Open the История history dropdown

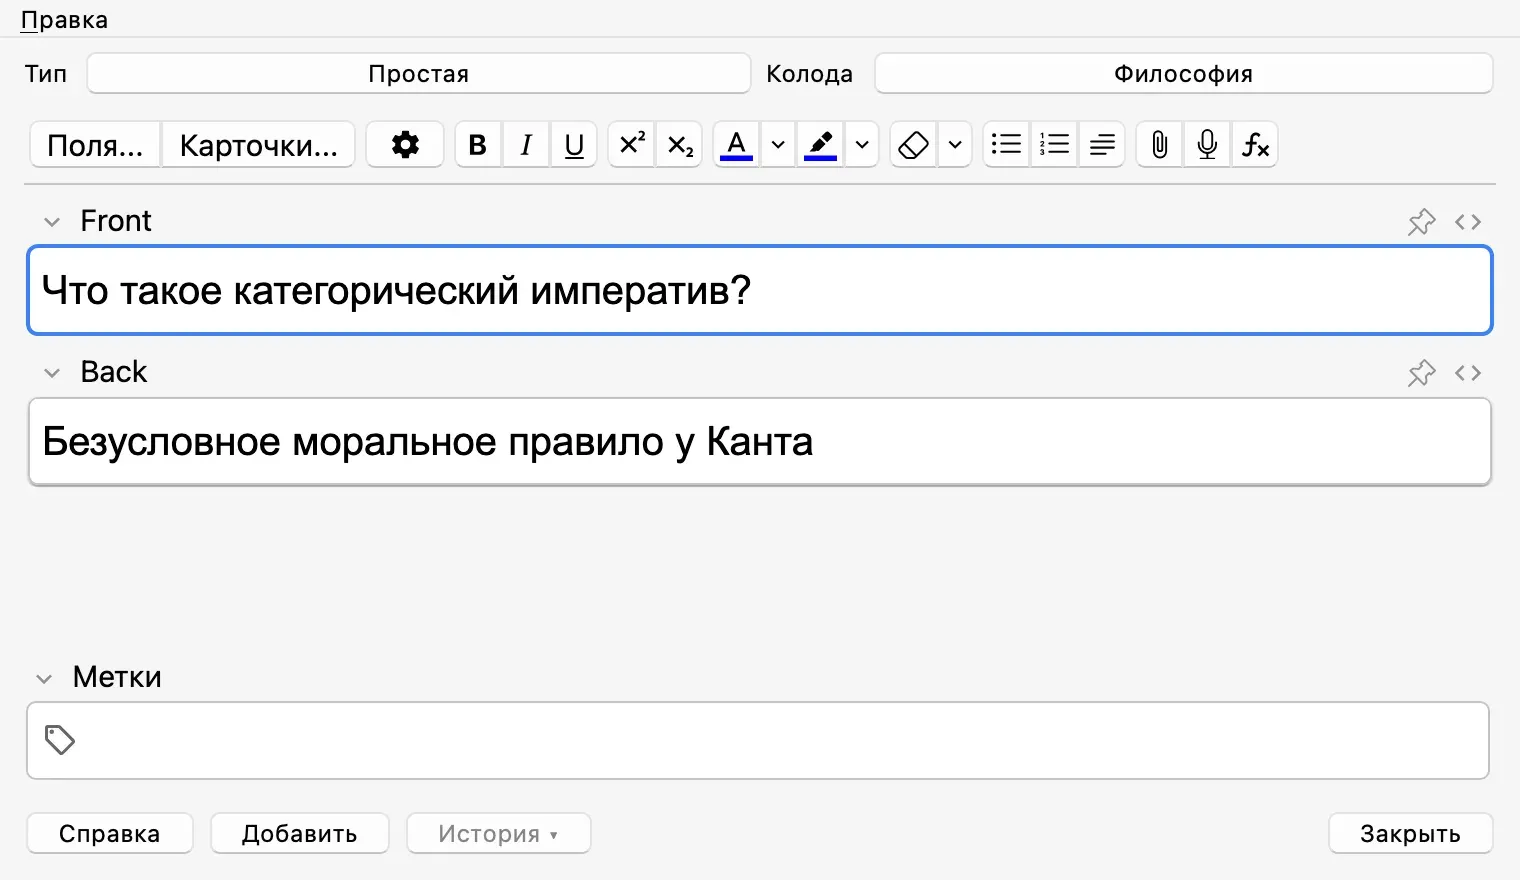click(498, 833)
